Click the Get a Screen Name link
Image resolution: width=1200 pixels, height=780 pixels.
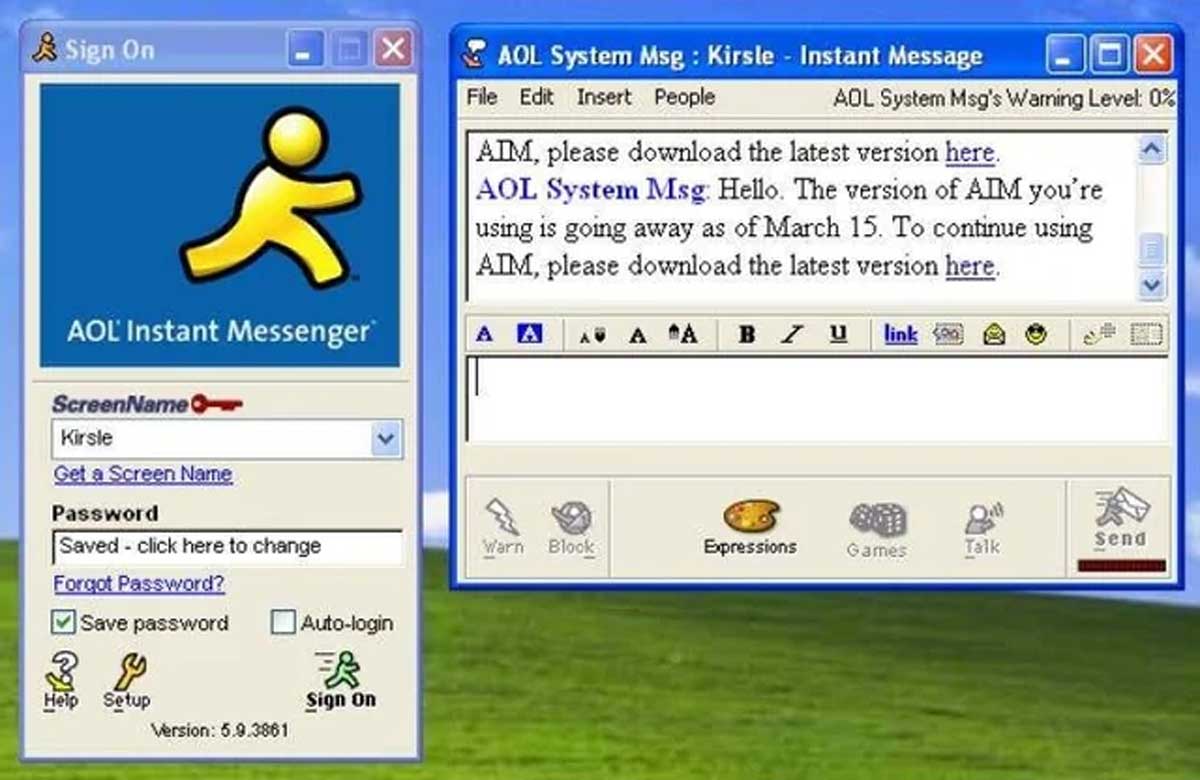142,473
